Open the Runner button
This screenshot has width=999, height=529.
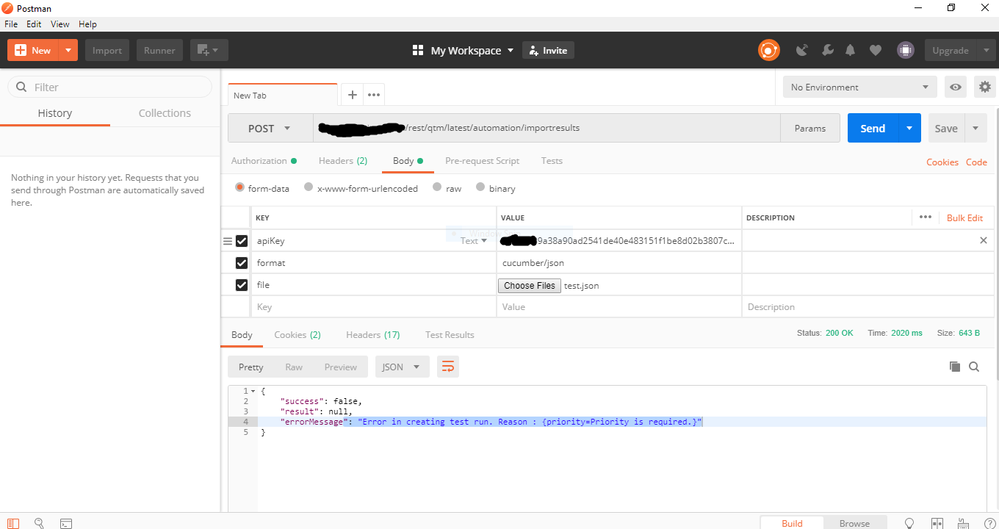point(159,50)
